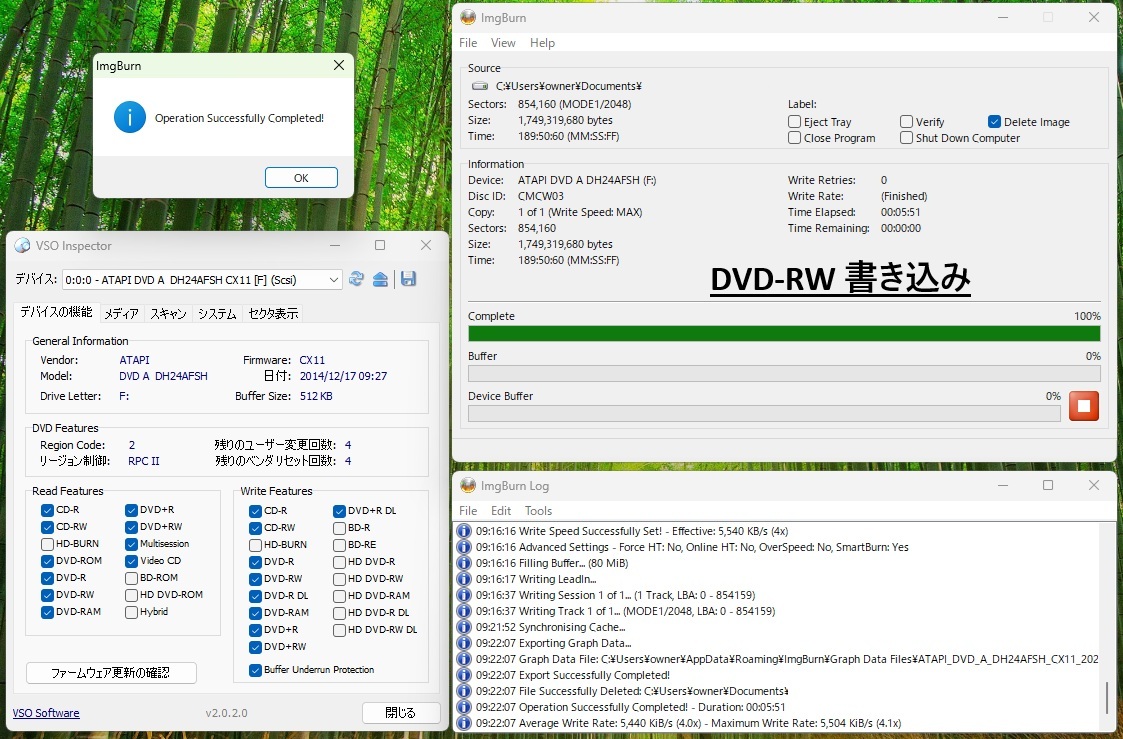1123x739 pixels.
Task: Click the green Complete progress bar
Action: tap(784, 334)
